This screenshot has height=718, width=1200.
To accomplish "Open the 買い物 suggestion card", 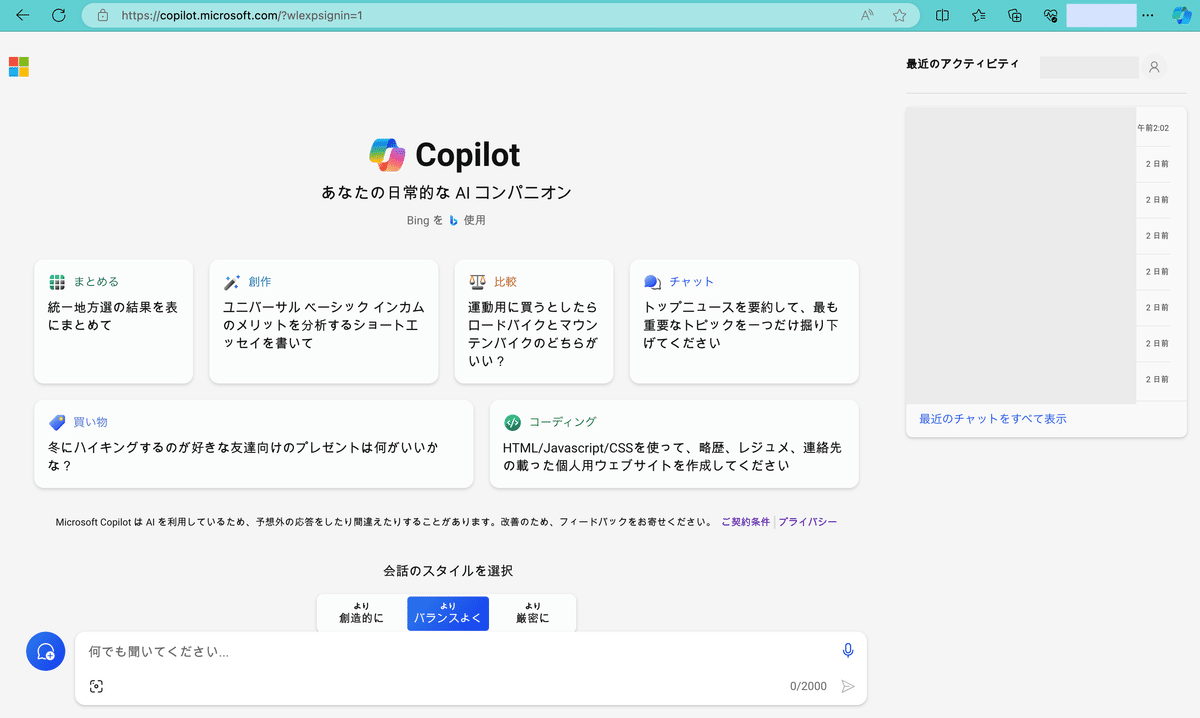I will tap(254, 444).
